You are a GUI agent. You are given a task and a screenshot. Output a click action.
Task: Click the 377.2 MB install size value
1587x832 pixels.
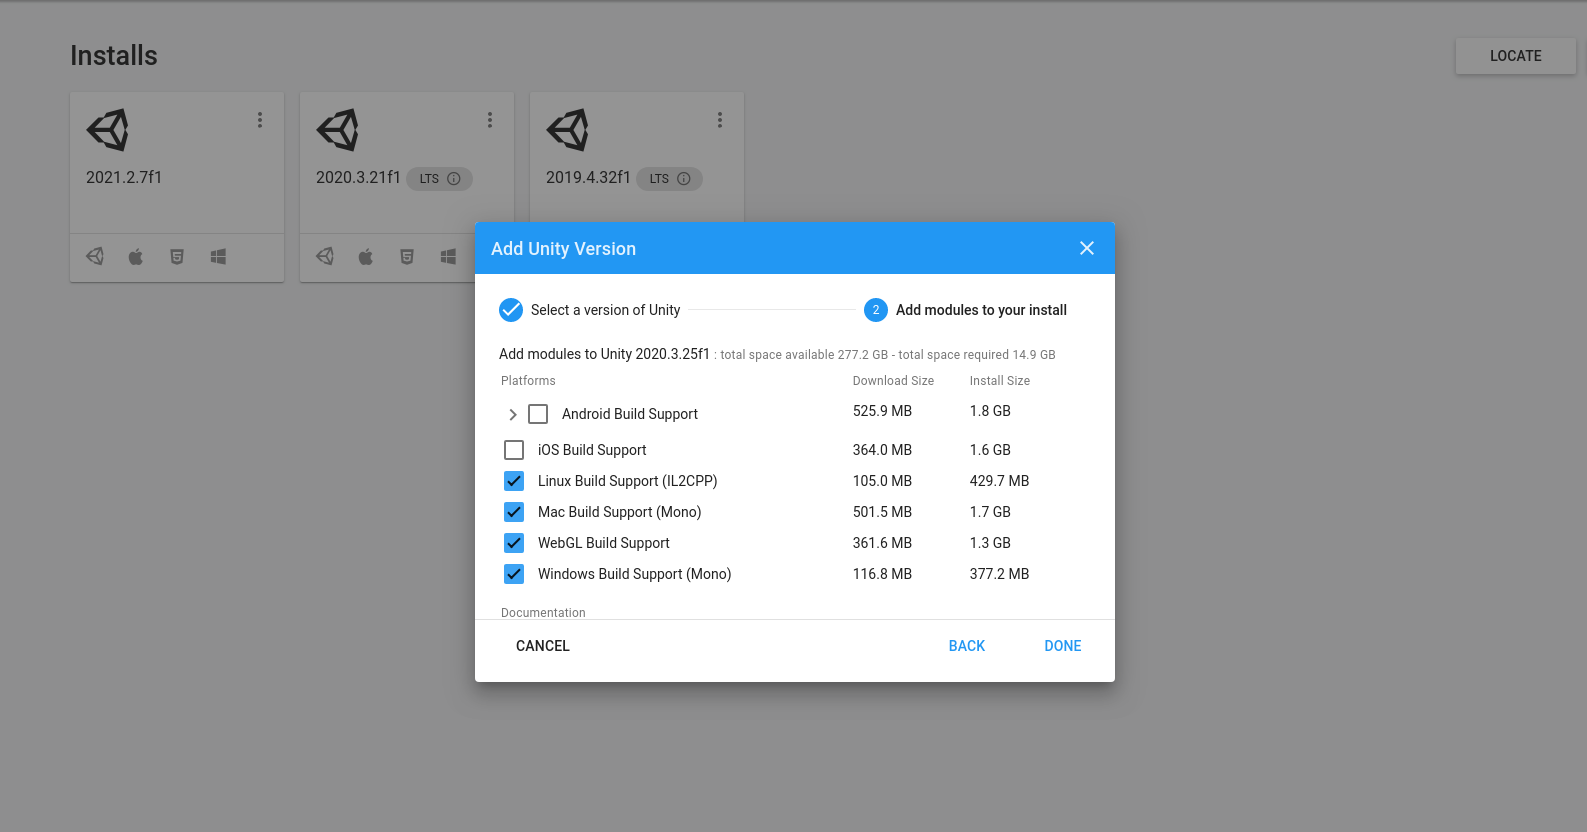pyautogui.click(x=999, y=574)
